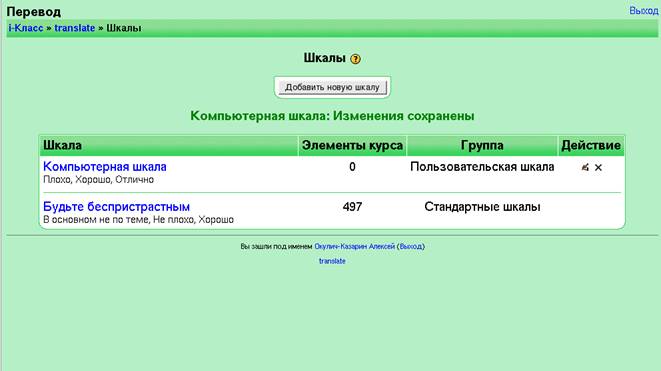The image size is (661, 371).
Task: Click the footer translate link
Action: [332, 261]
